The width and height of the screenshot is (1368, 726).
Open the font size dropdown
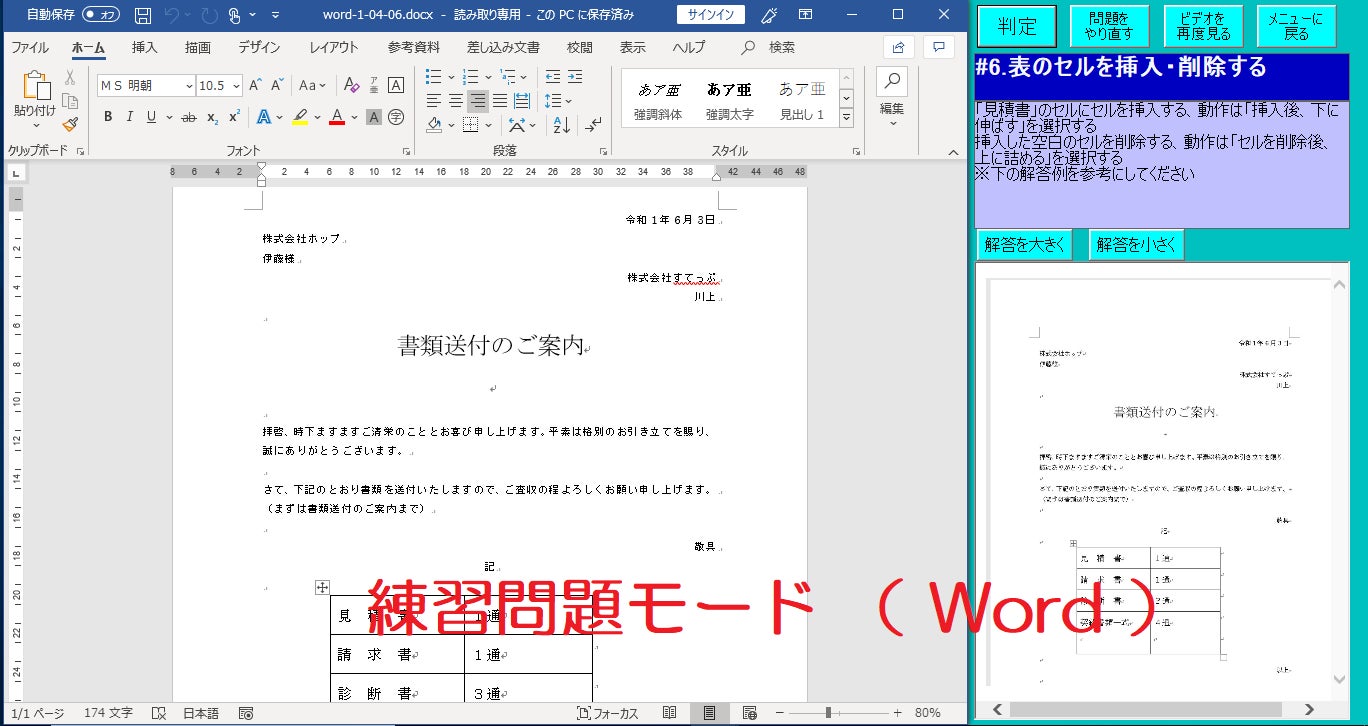coord(235,86)
